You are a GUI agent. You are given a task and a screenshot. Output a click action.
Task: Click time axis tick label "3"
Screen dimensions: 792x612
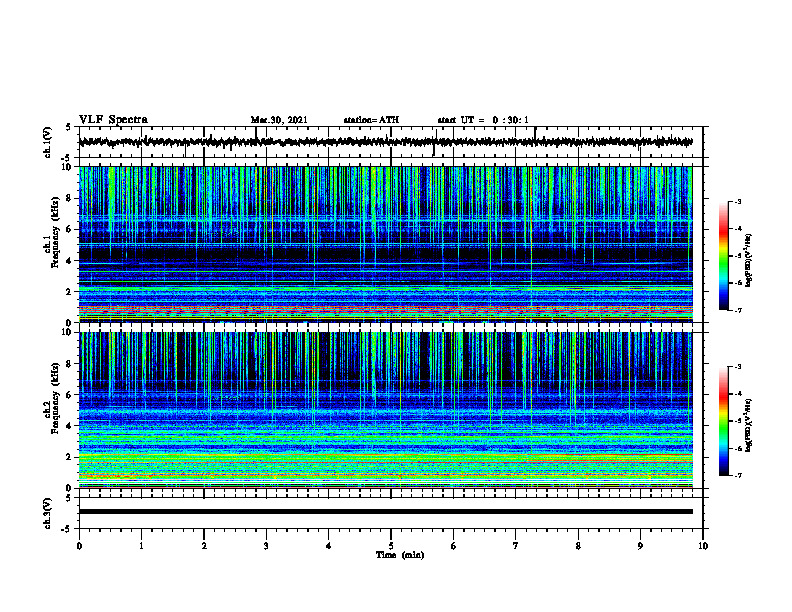(x=266, y=546)
